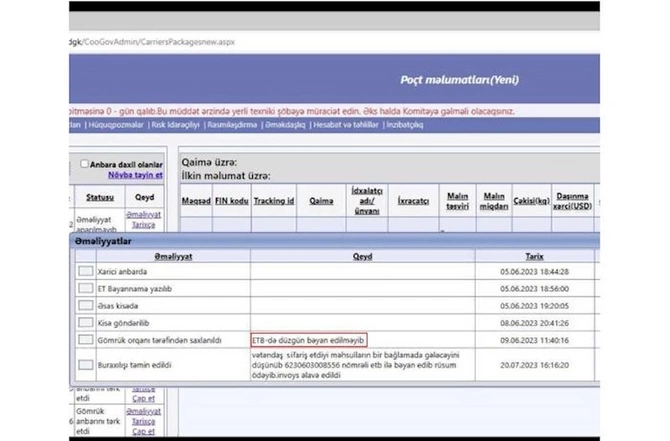
Task: Check box for 'Gömrük orqanı tərəfindən saxlanıldı'
Action: click(86, 340)
